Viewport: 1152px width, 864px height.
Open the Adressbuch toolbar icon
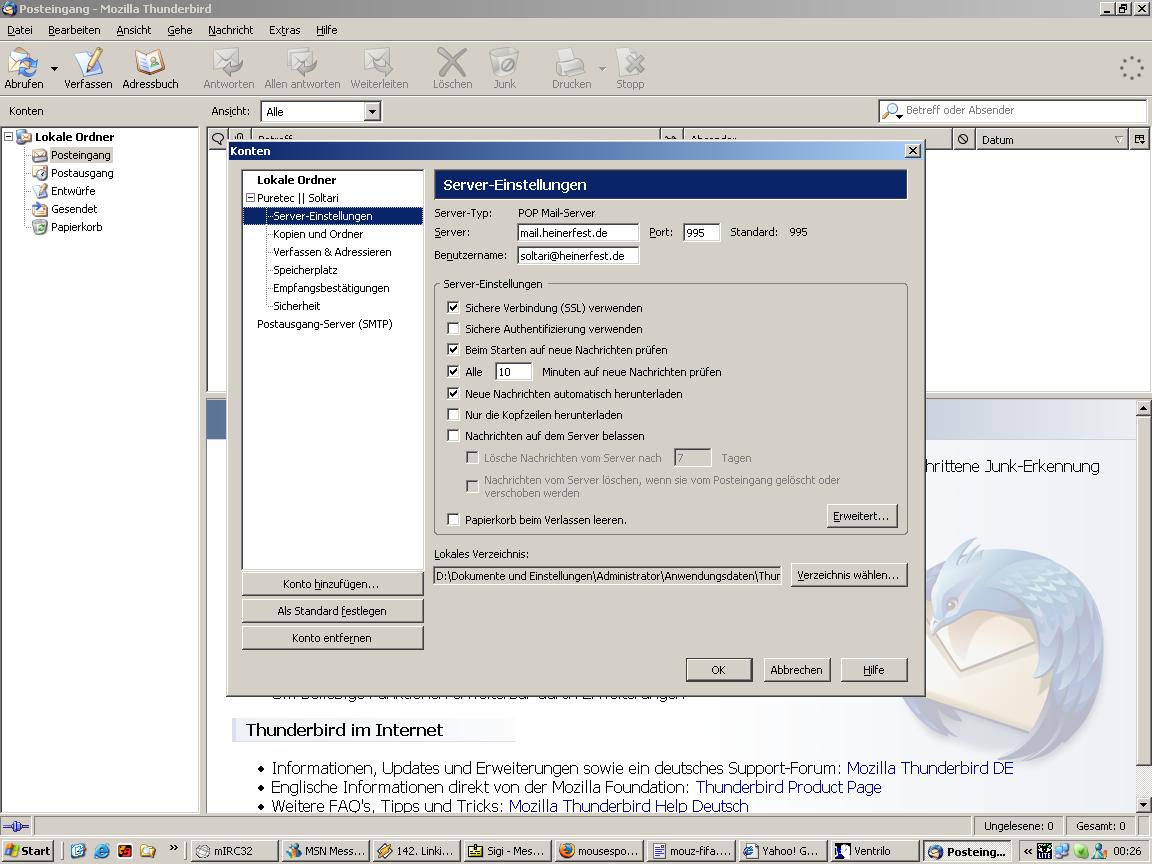click(150, 62)
